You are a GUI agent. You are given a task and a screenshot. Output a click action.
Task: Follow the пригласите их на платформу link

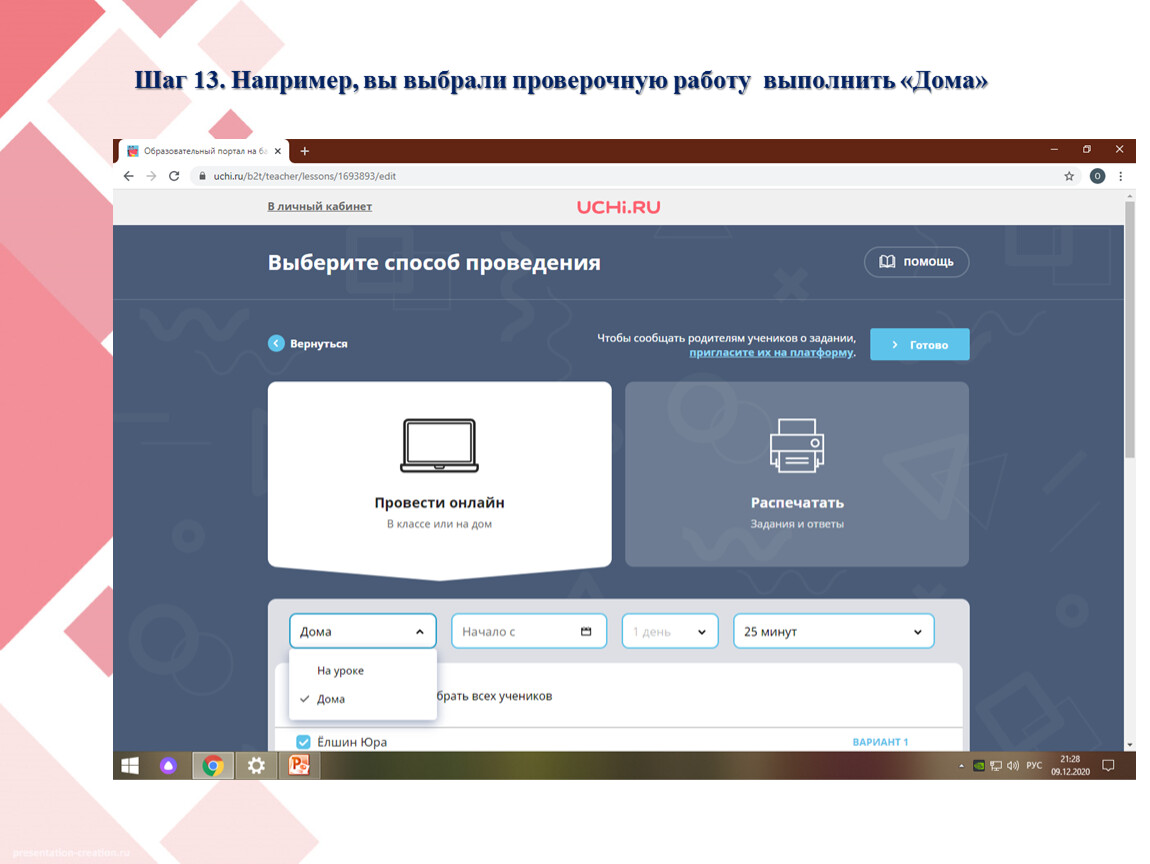(x=771, y=352)
